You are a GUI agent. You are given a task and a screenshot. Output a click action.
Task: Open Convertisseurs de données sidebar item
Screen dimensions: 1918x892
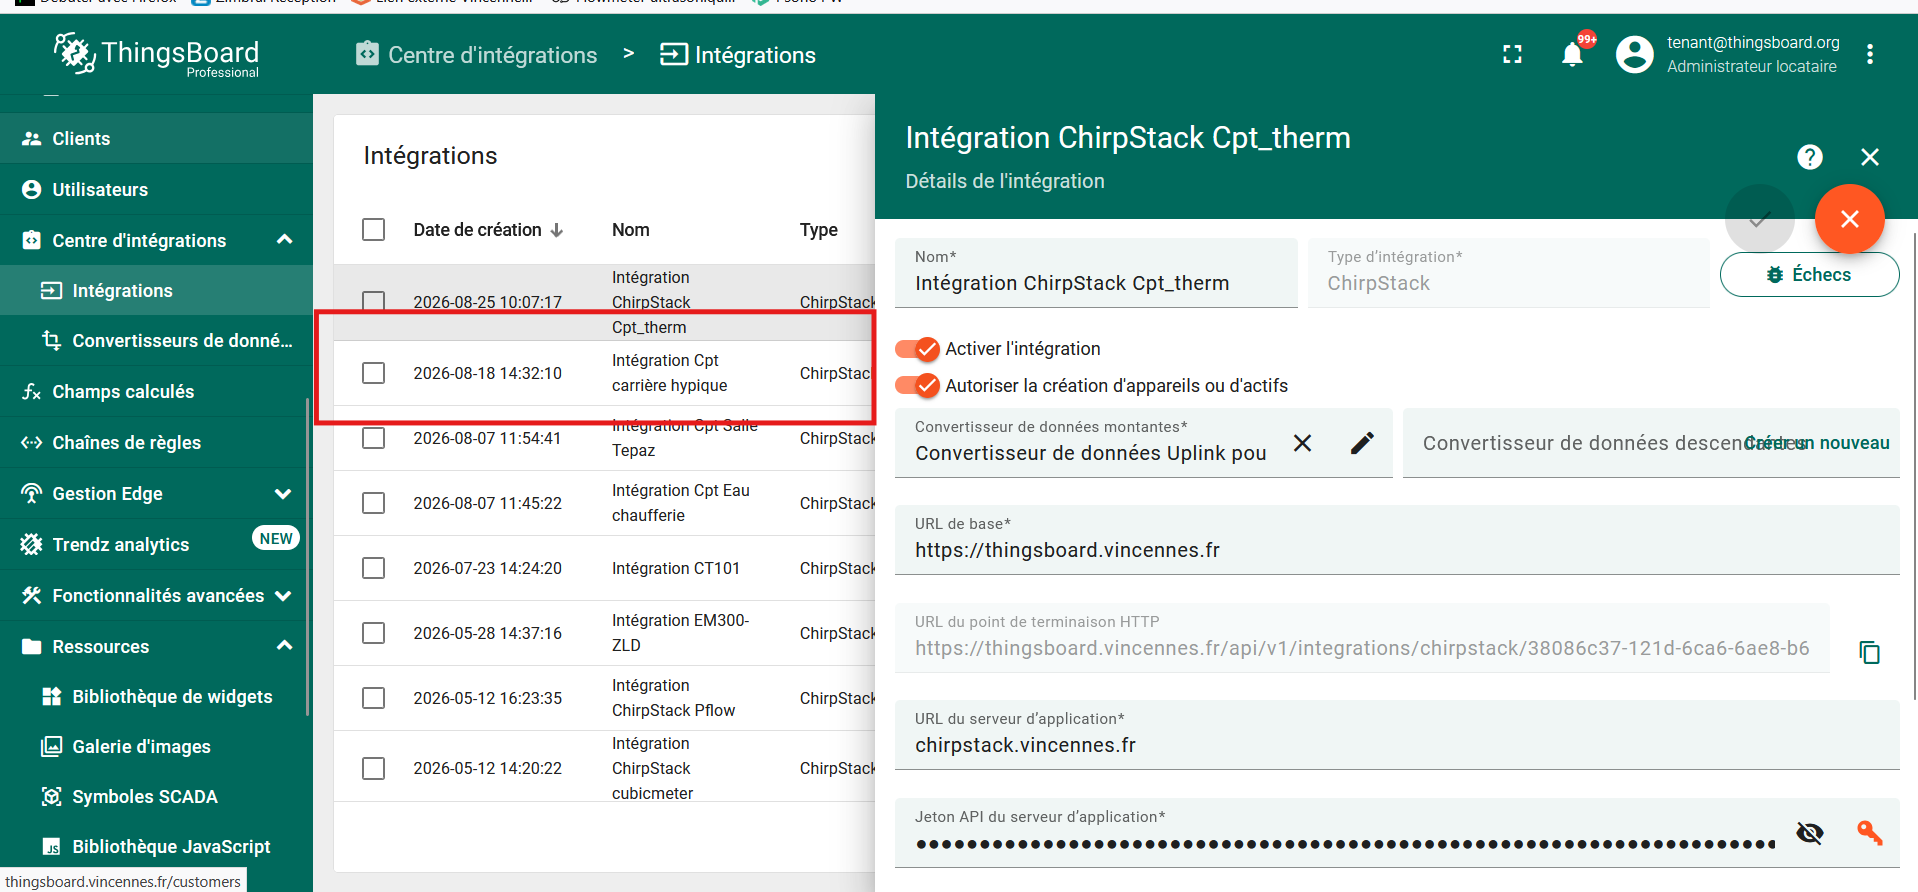pos(156,341)
